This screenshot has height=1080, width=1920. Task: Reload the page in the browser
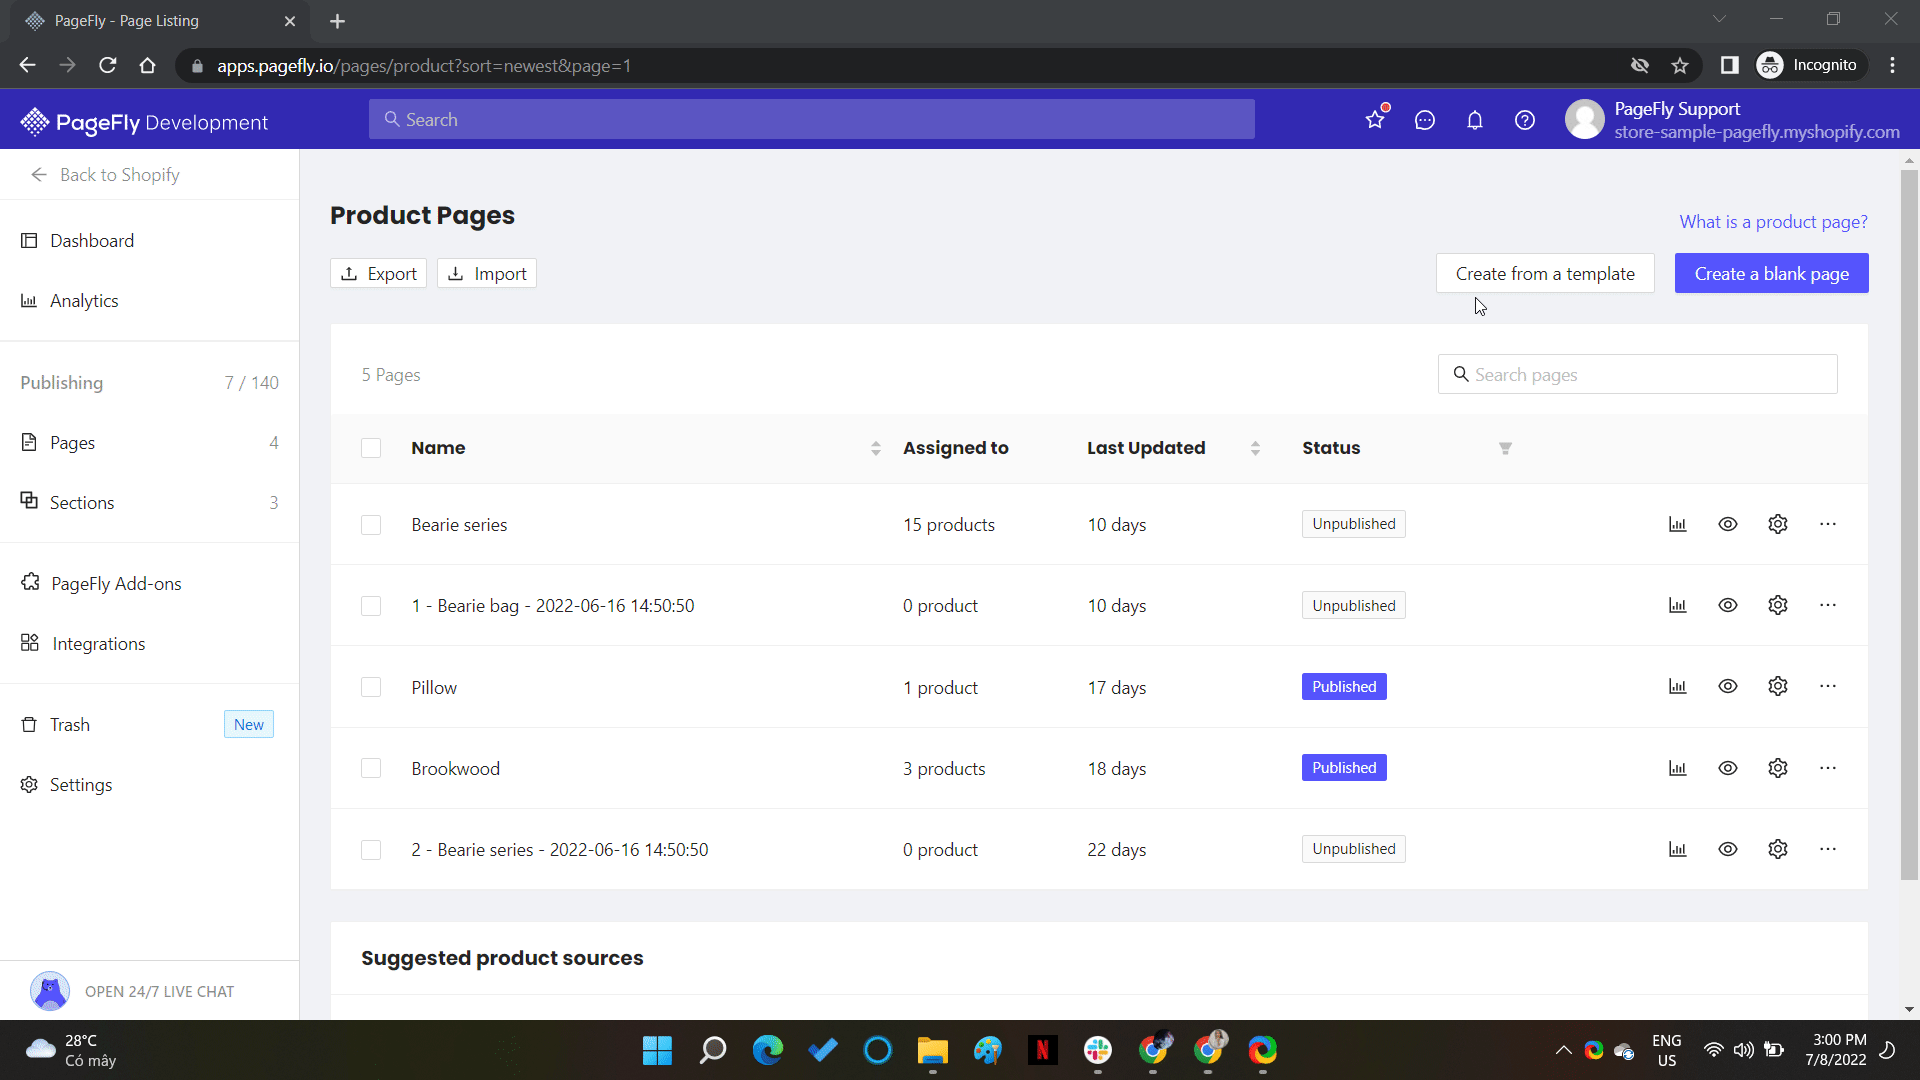coord(108,65)
